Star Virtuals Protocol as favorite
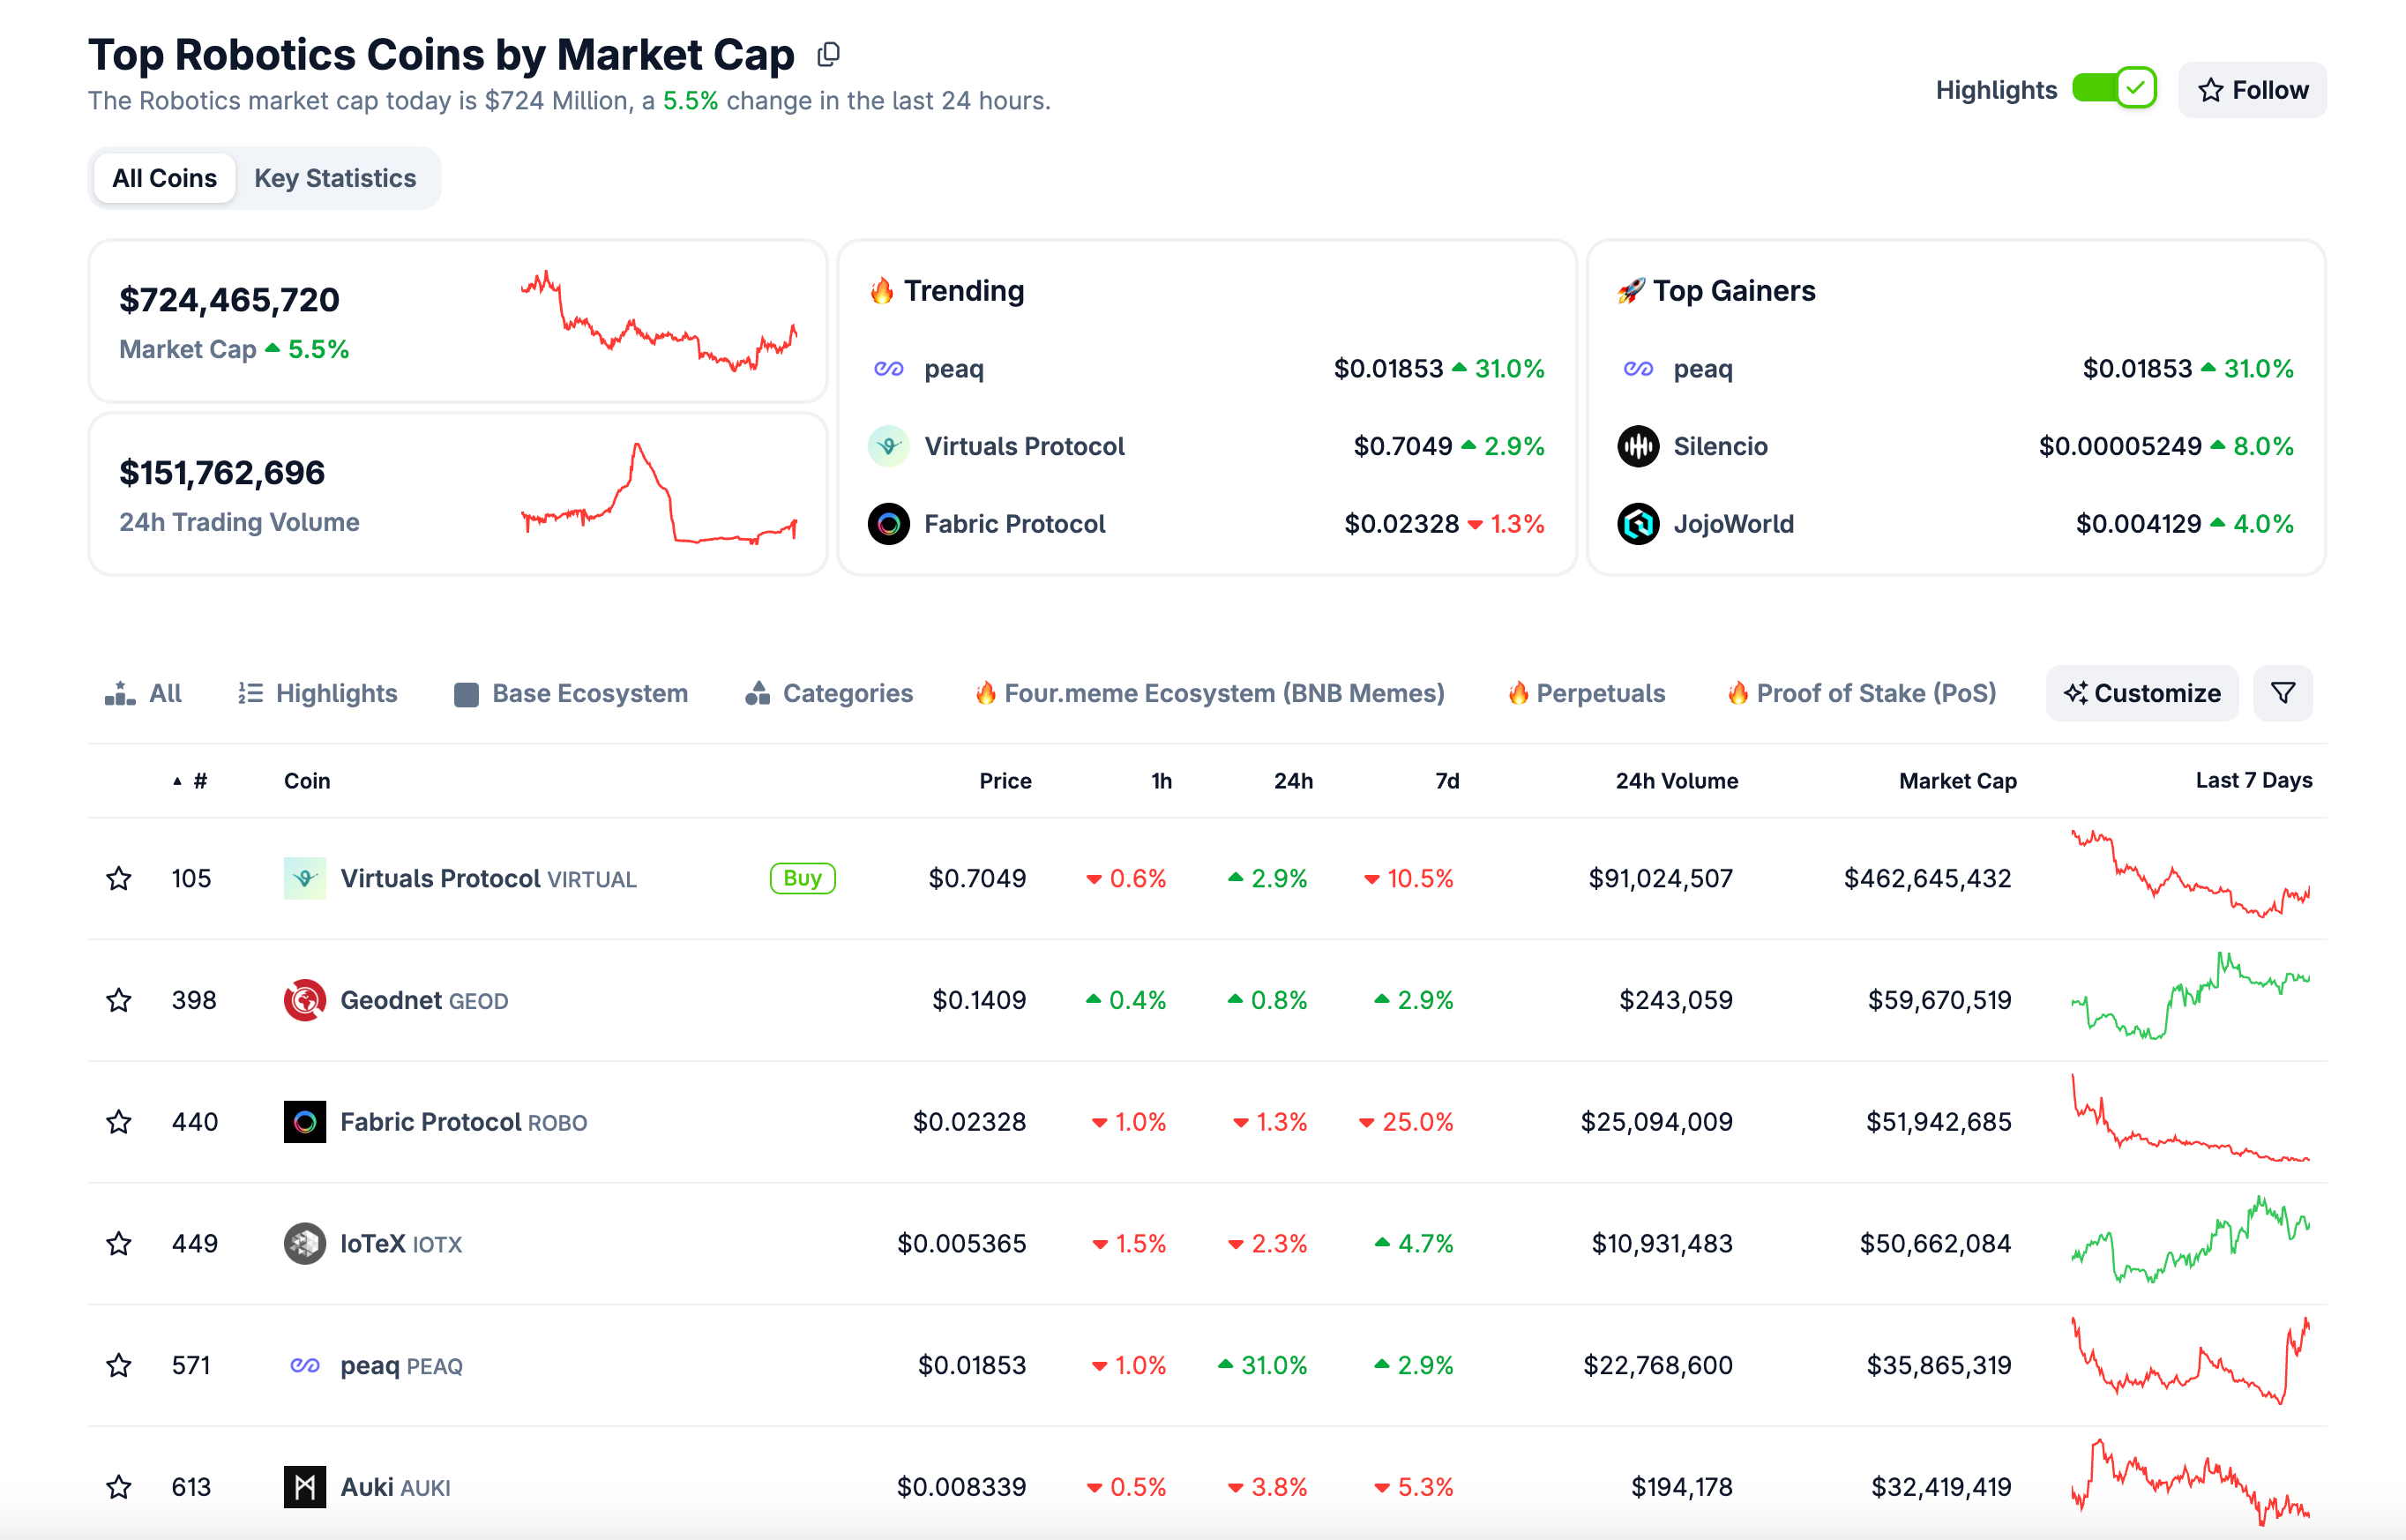The width and height of the screenshot is (2406, 1540). click(119, 878)
